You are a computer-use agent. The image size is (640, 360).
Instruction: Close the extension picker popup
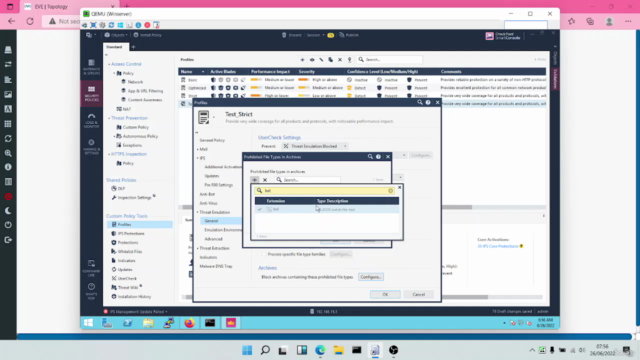(400, 187)
